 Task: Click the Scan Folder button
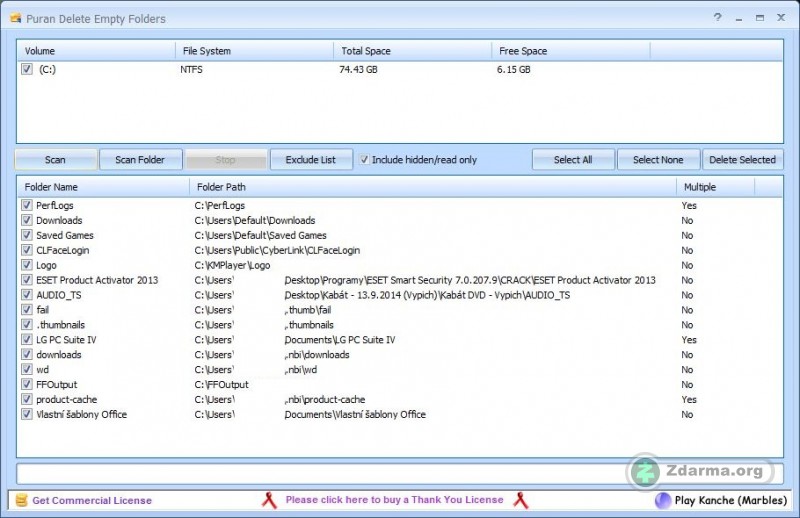click(x=140, y=160)
